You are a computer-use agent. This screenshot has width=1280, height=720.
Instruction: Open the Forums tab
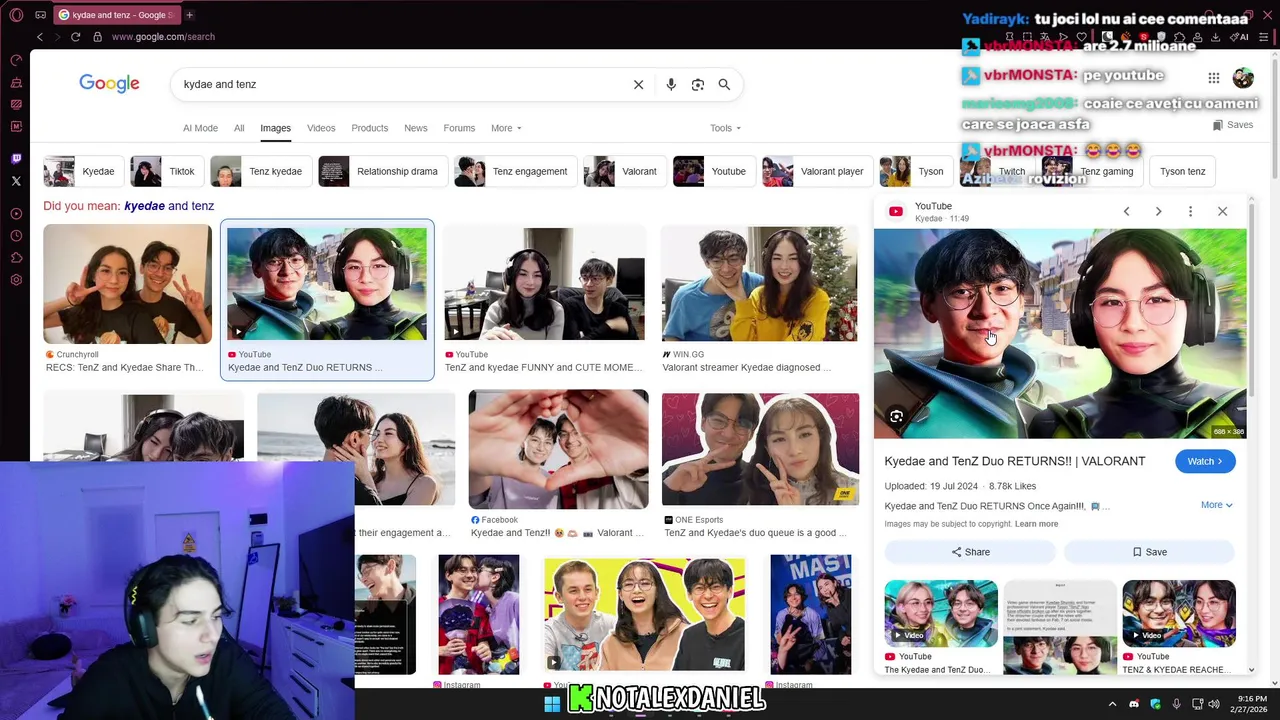pos(459,128)
